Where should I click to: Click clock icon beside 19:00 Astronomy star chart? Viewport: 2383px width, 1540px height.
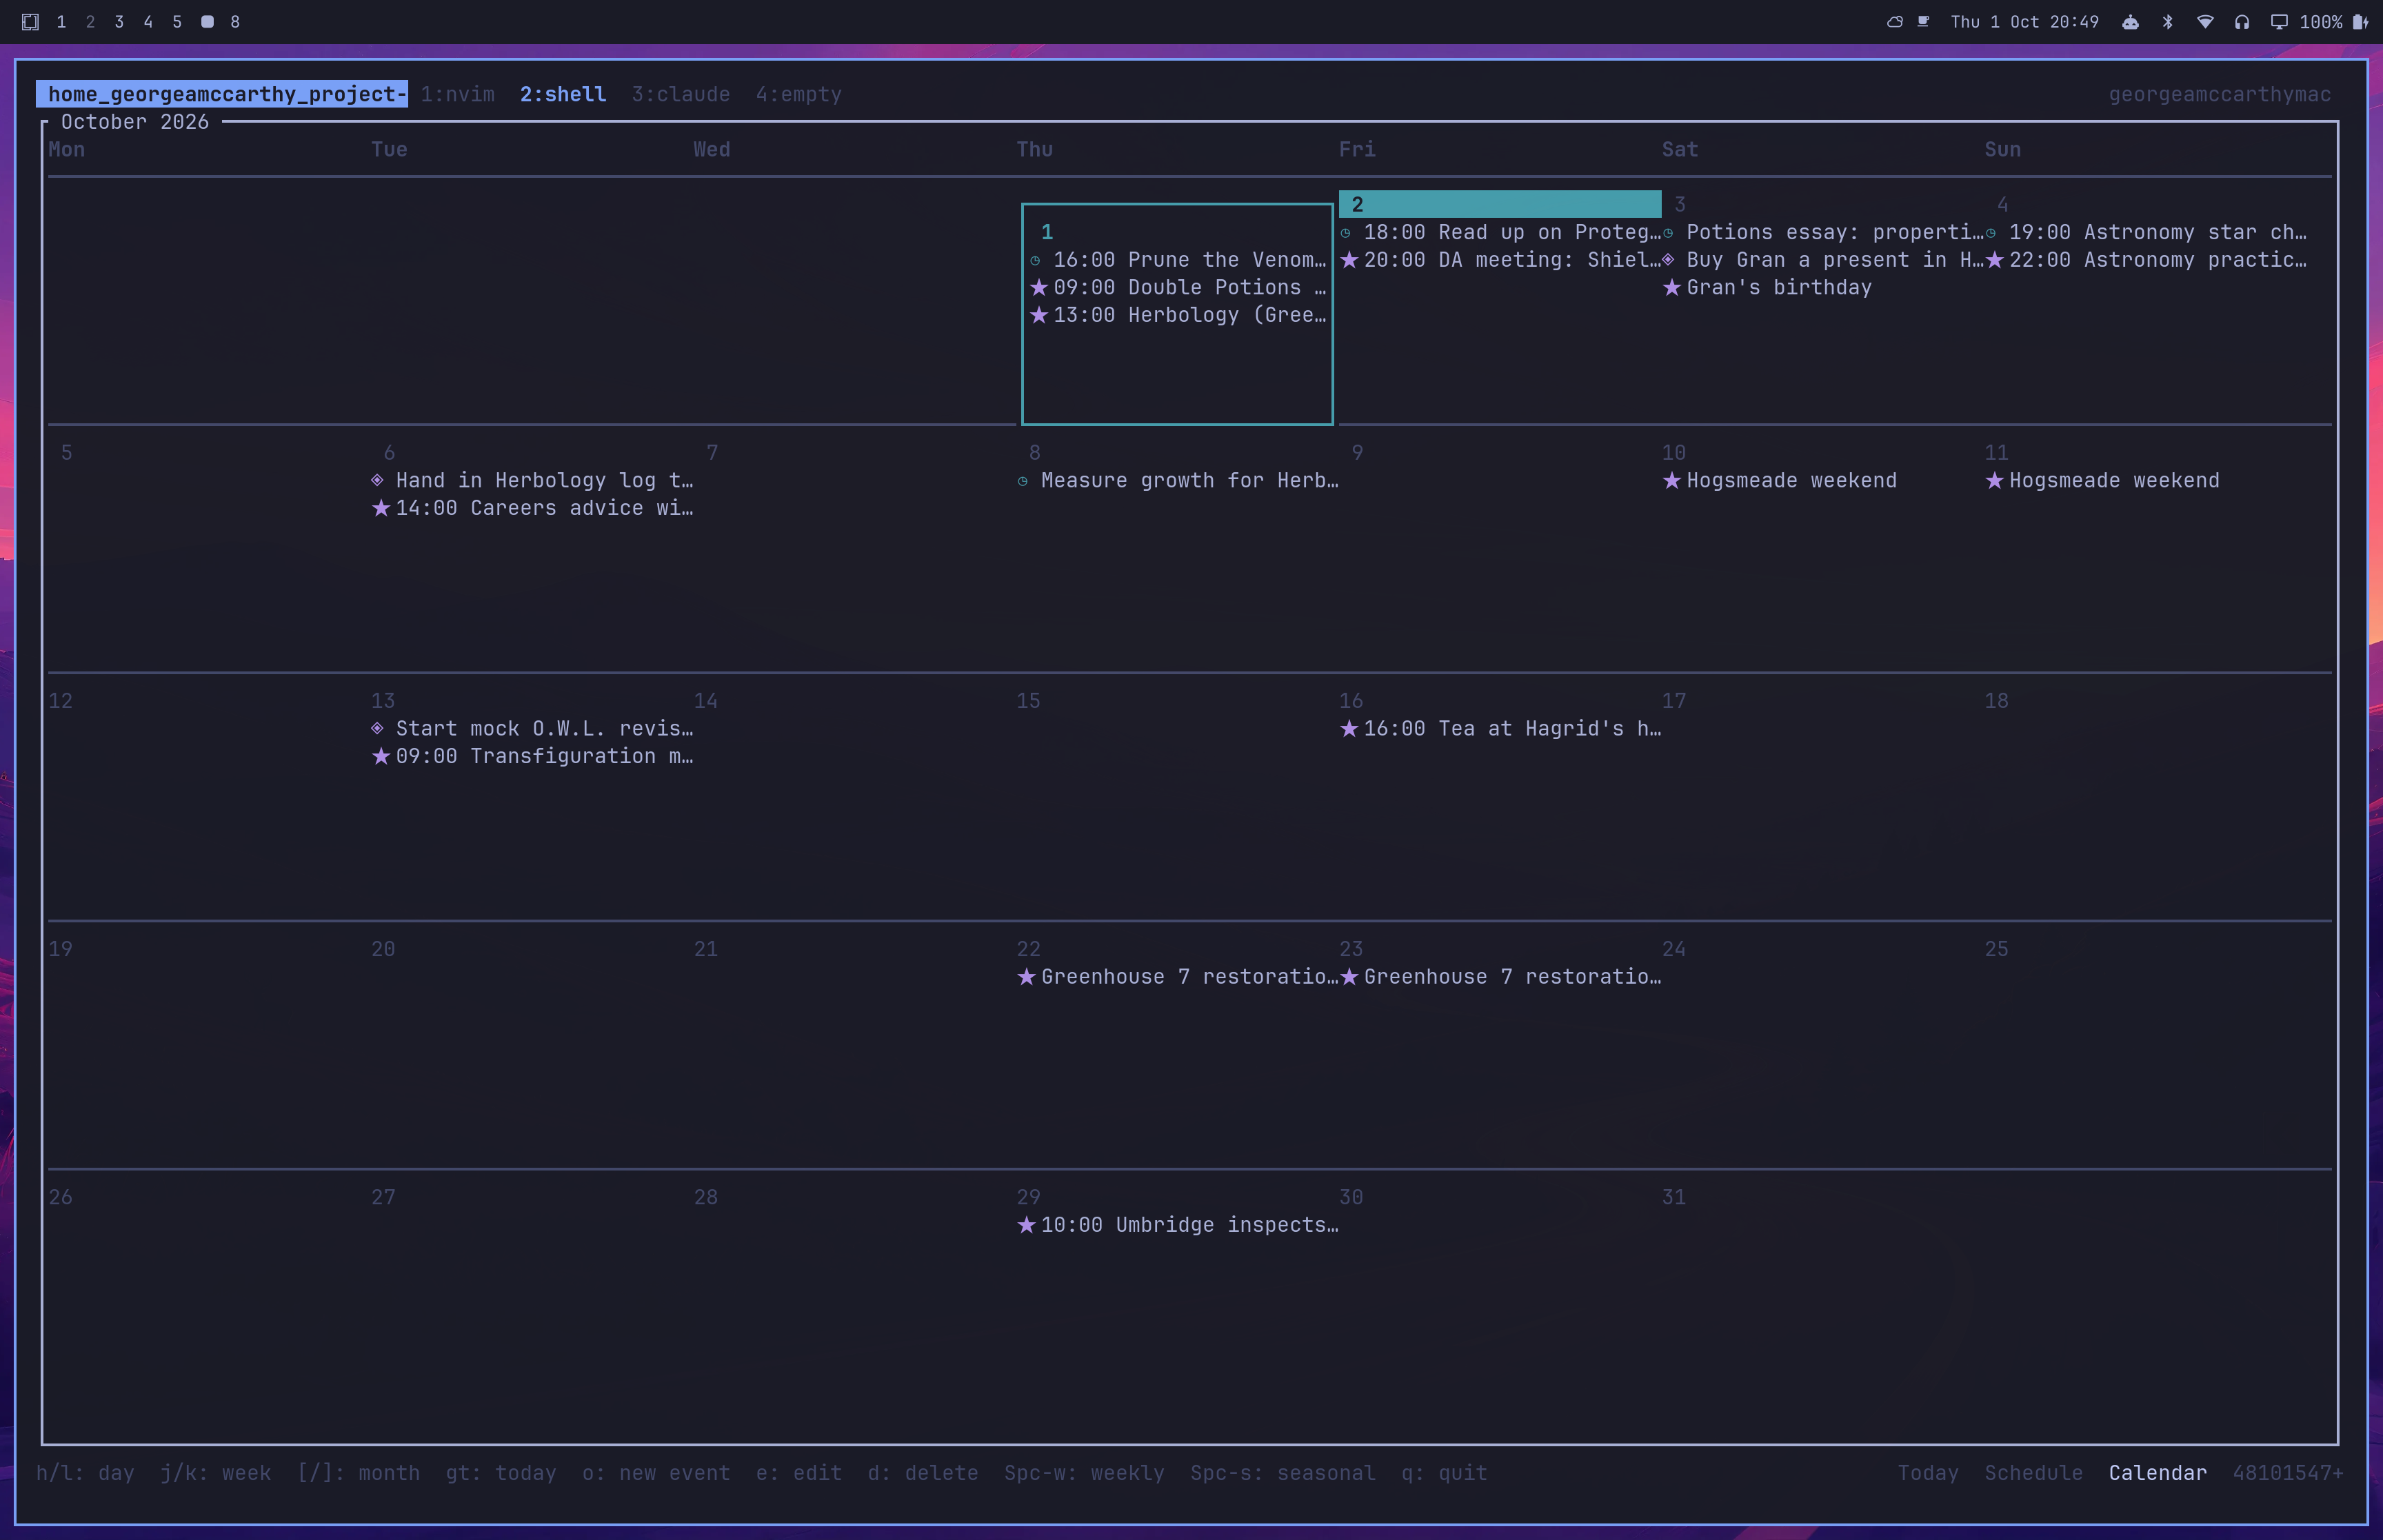pyautogui.click(x=1991, y=233)
